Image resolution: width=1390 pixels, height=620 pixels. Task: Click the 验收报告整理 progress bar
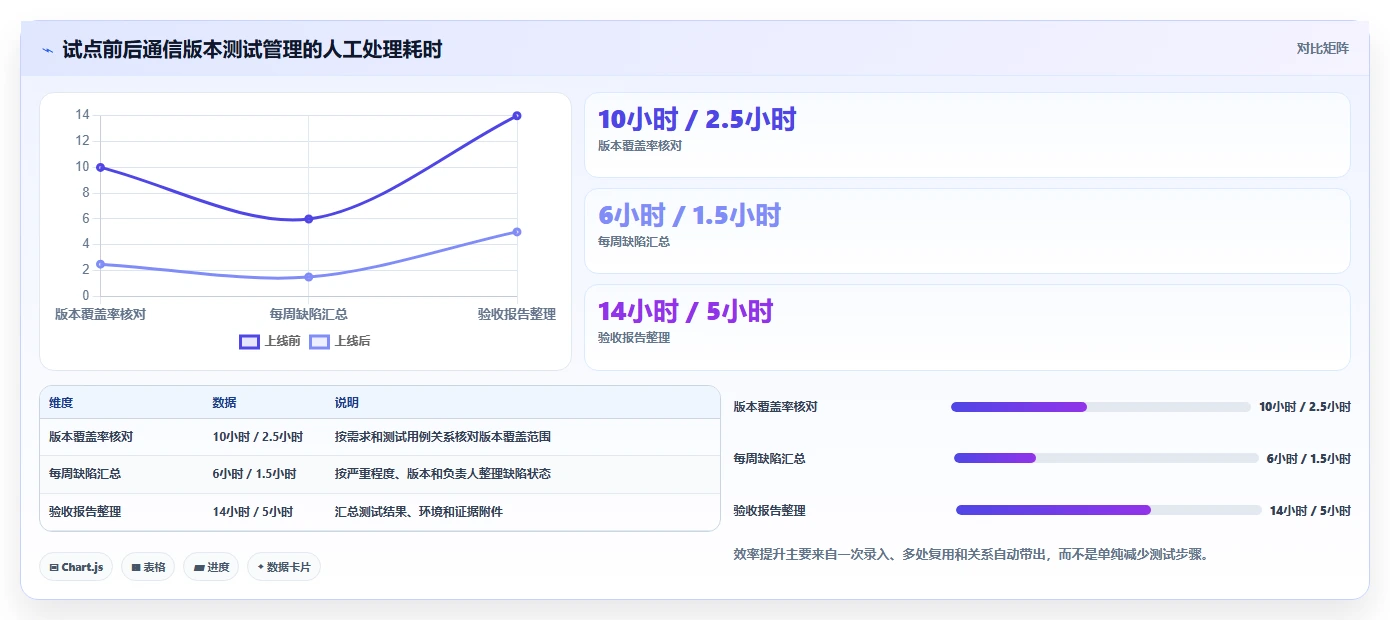[1109, 510]
